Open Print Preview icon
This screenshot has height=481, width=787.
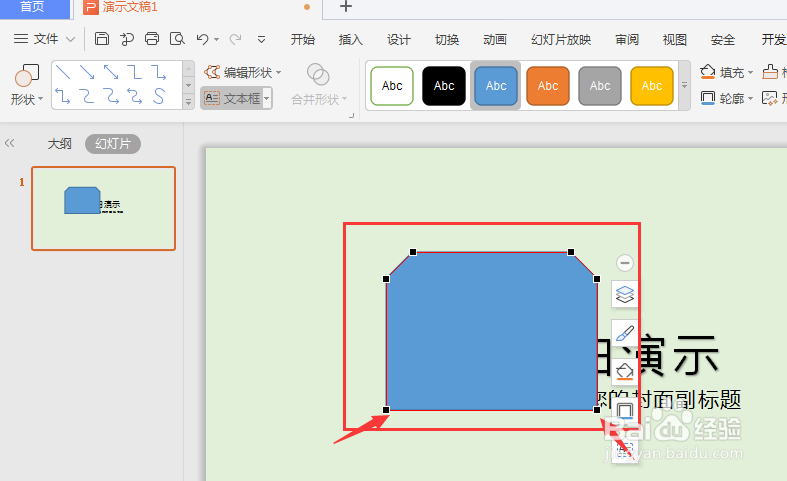pyautogui.click(x=177, y=39)
